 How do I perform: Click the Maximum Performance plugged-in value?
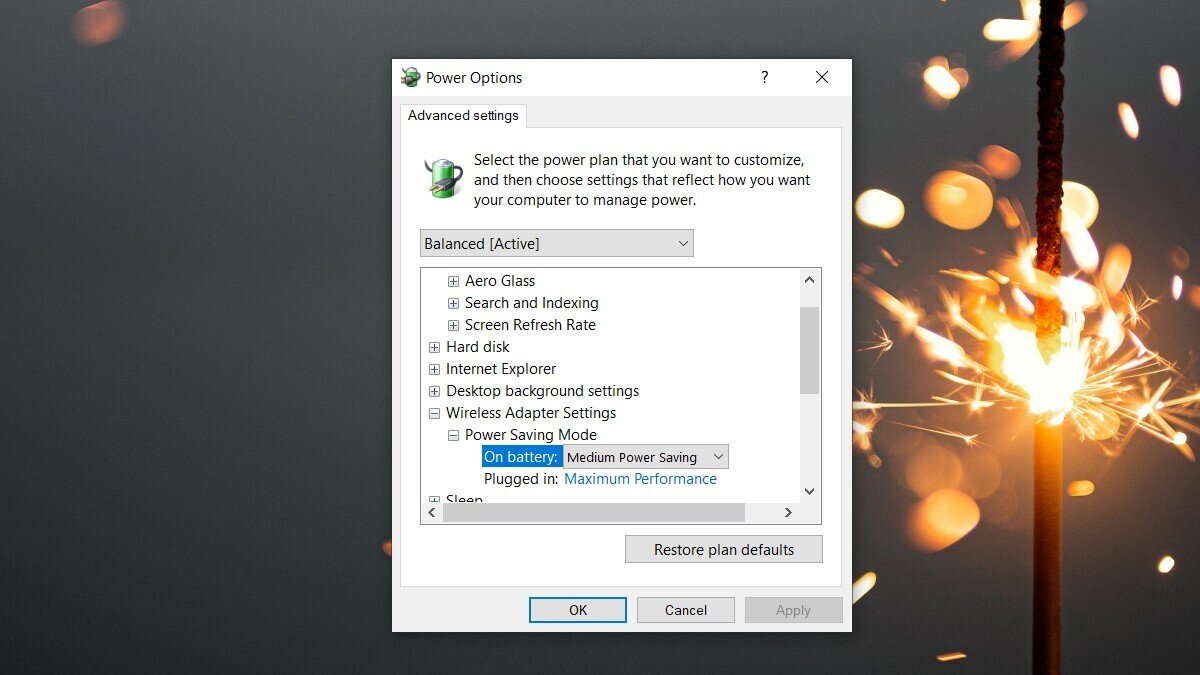point(640,479)
